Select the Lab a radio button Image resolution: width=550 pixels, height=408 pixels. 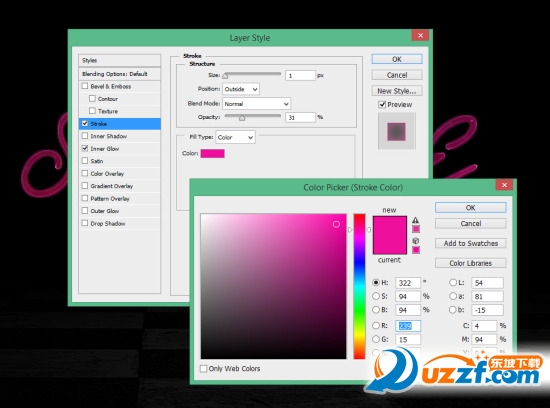tap(453, 296)
